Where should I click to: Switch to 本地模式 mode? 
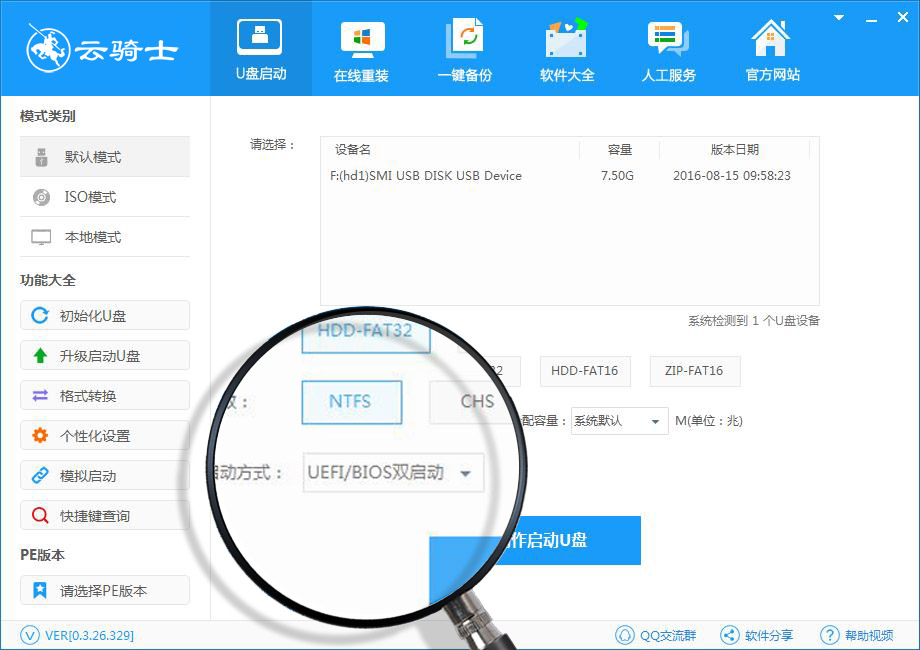coord(104,237)
